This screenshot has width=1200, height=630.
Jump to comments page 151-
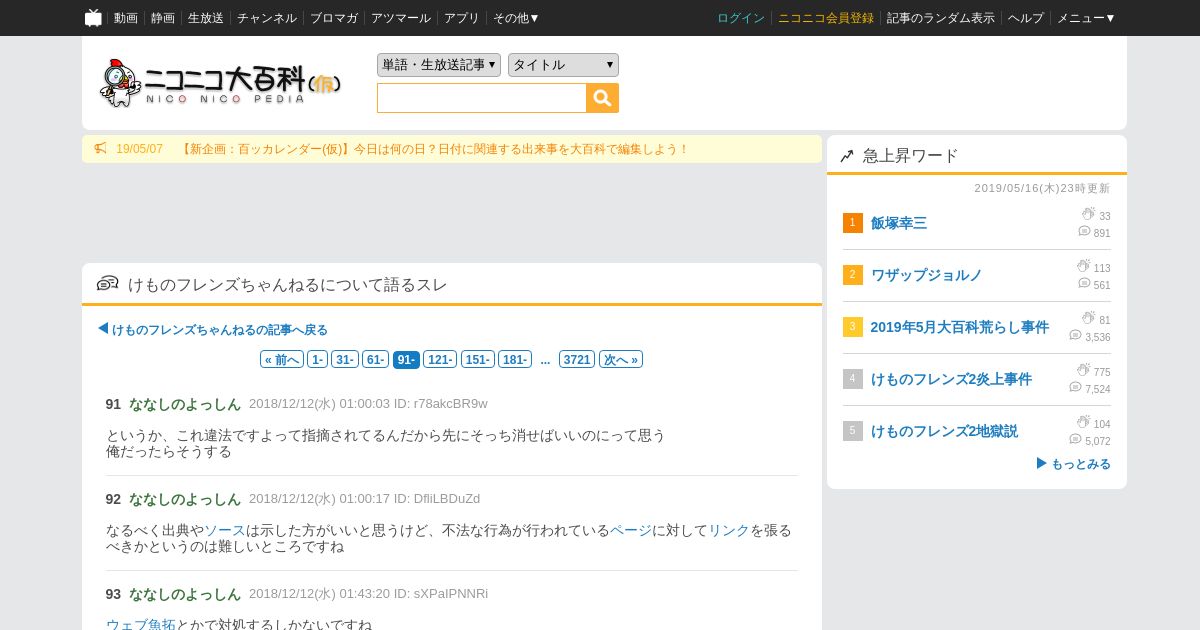[x=477, y=359]
